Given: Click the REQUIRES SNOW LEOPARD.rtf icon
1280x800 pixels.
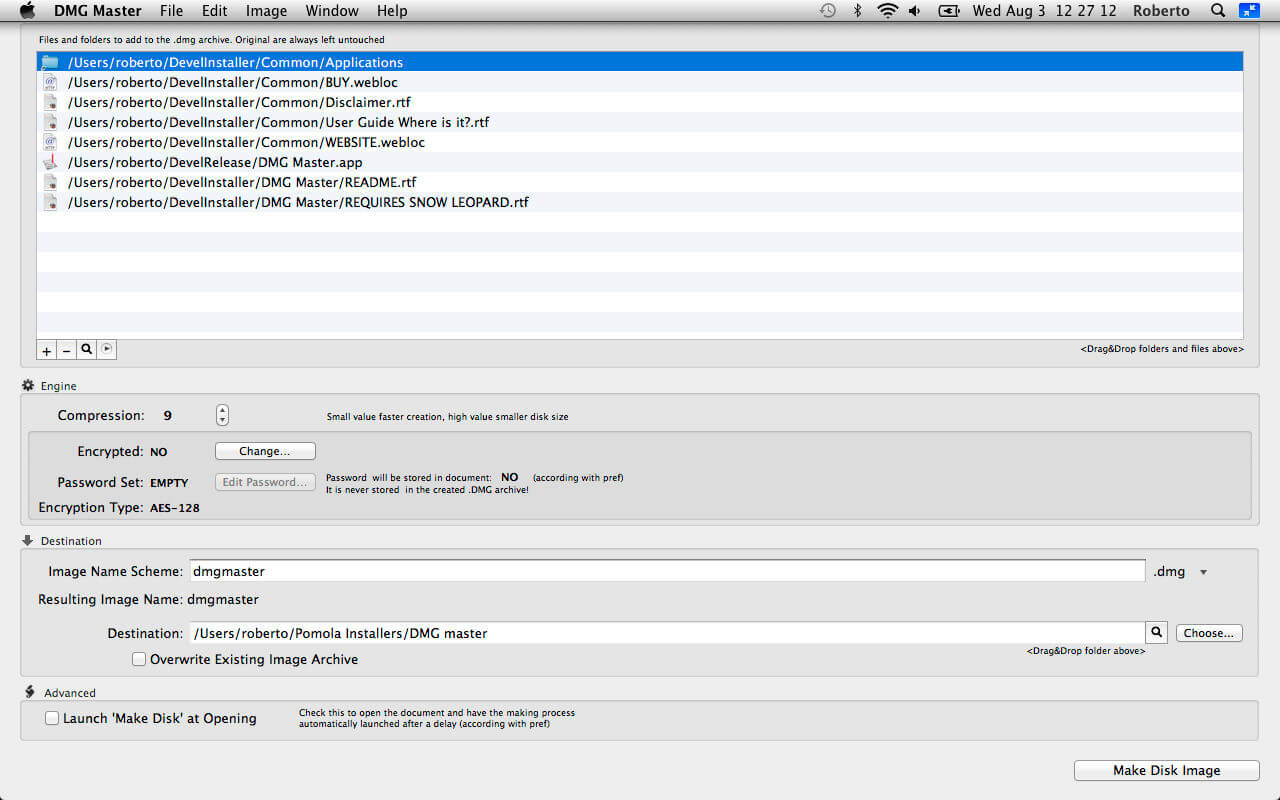Looking at the screenshot, I should [x=50, y=202].
